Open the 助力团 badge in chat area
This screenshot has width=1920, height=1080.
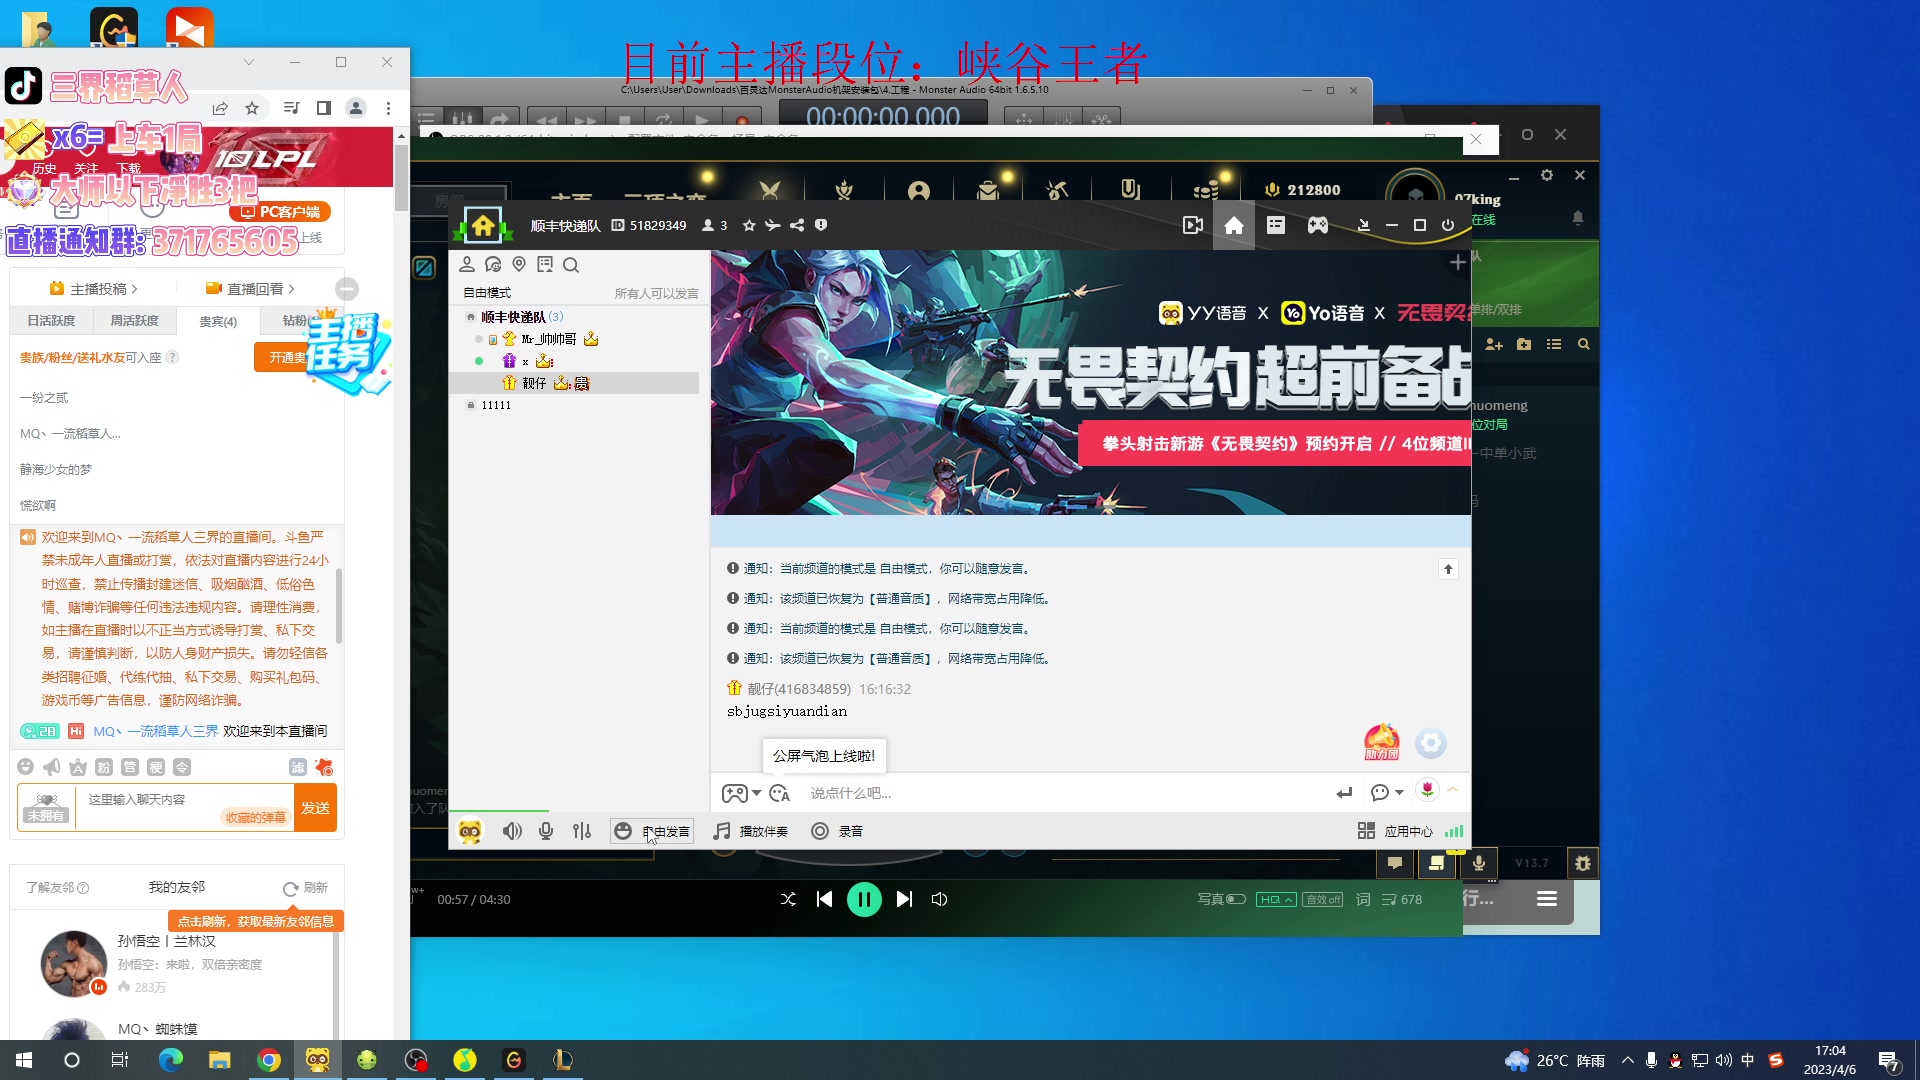(1382, 742)
